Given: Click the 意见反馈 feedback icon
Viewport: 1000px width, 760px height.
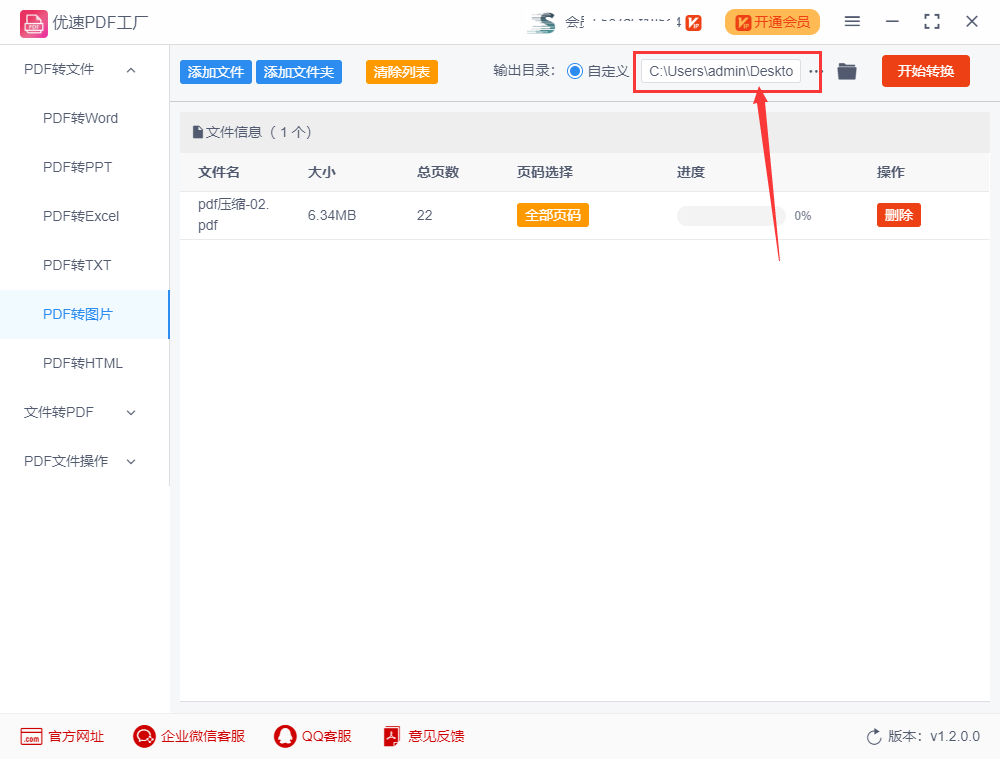Looking at the screenshot, I should (x=391, y=736).
